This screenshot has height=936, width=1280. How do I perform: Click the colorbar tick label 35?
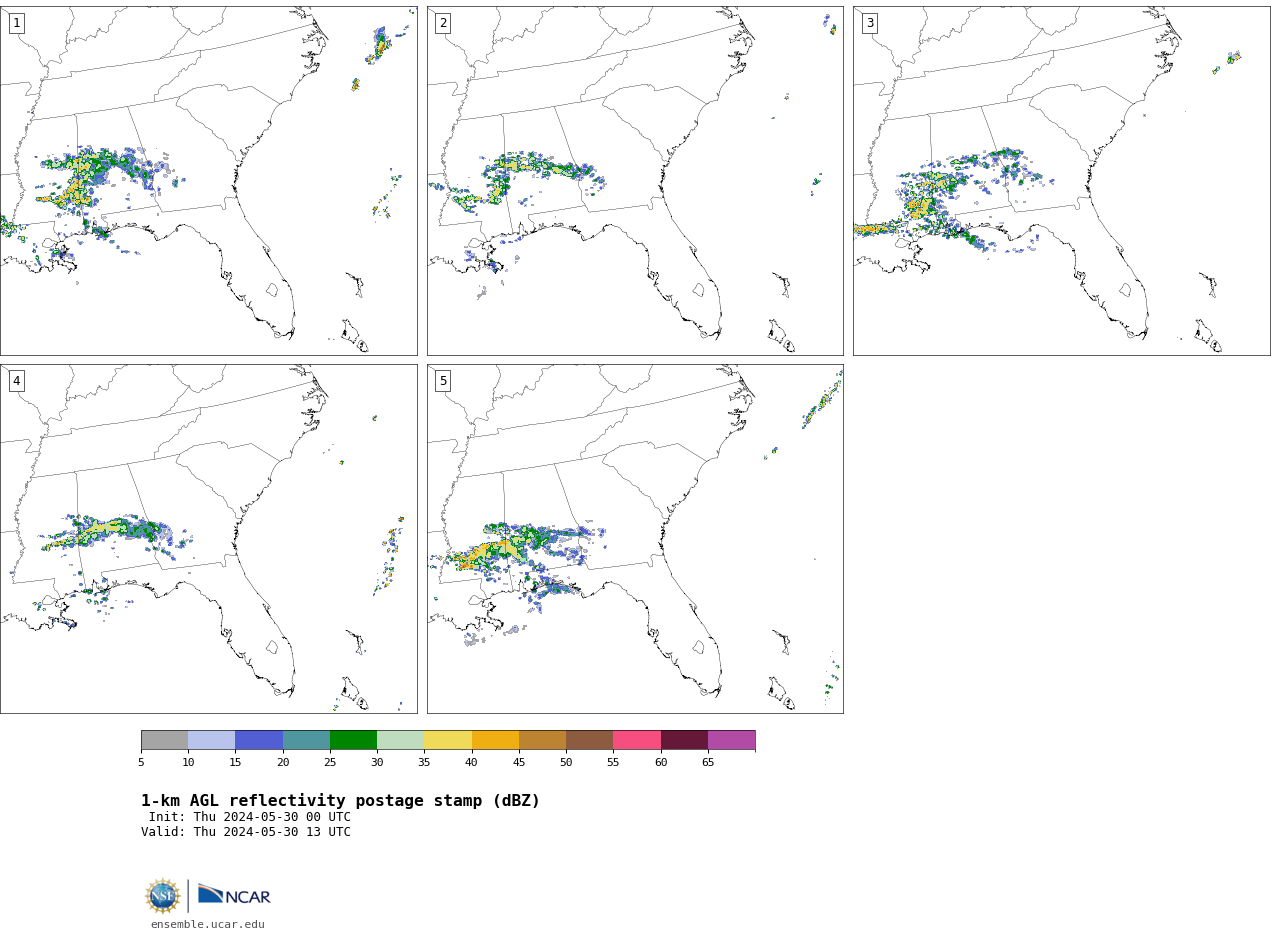point(424,763)
